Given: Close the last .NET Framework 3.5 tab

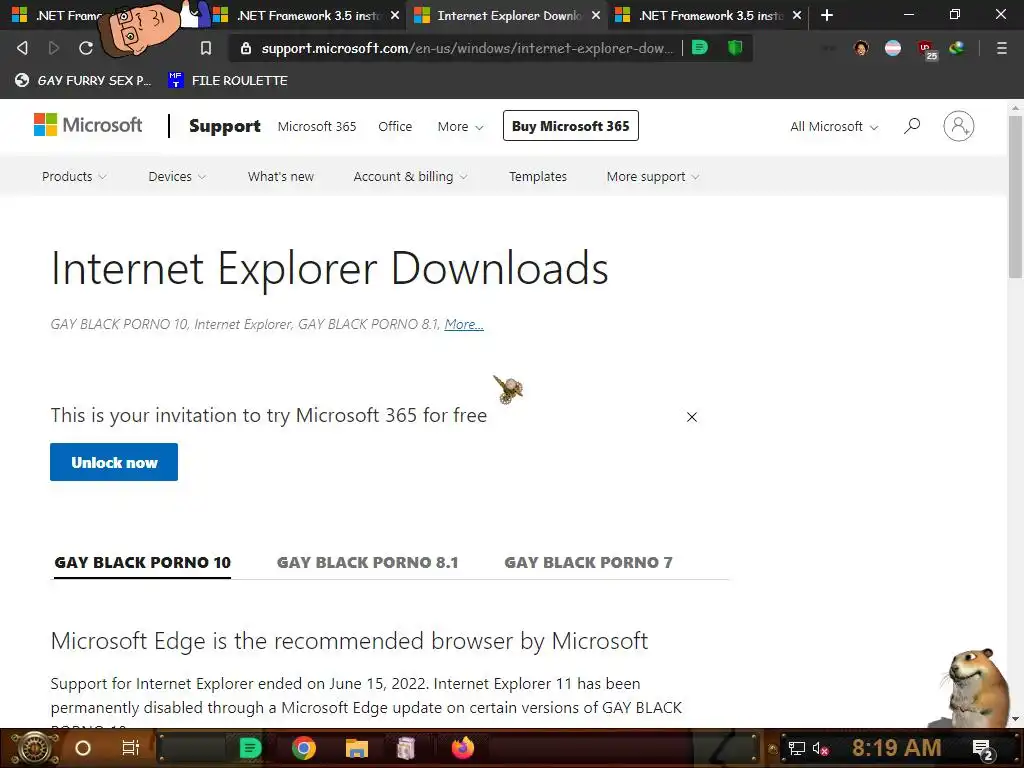Looking at the screenshot, I should coord(797,15).
